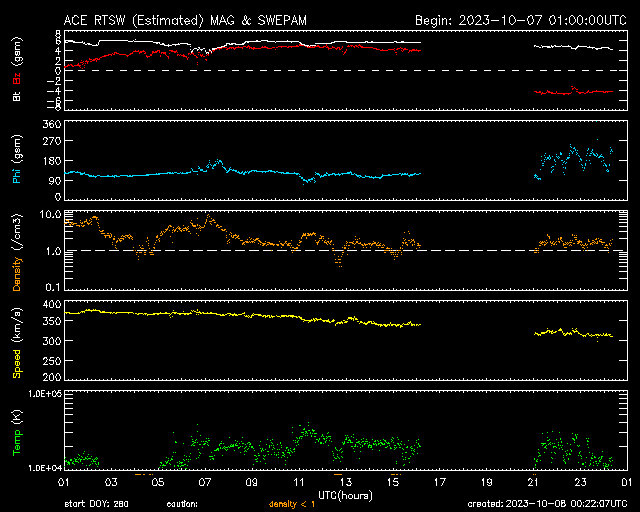640x512 pixels.
Task: Click the hour 11 tick on time axis
Action: [299, 483]
